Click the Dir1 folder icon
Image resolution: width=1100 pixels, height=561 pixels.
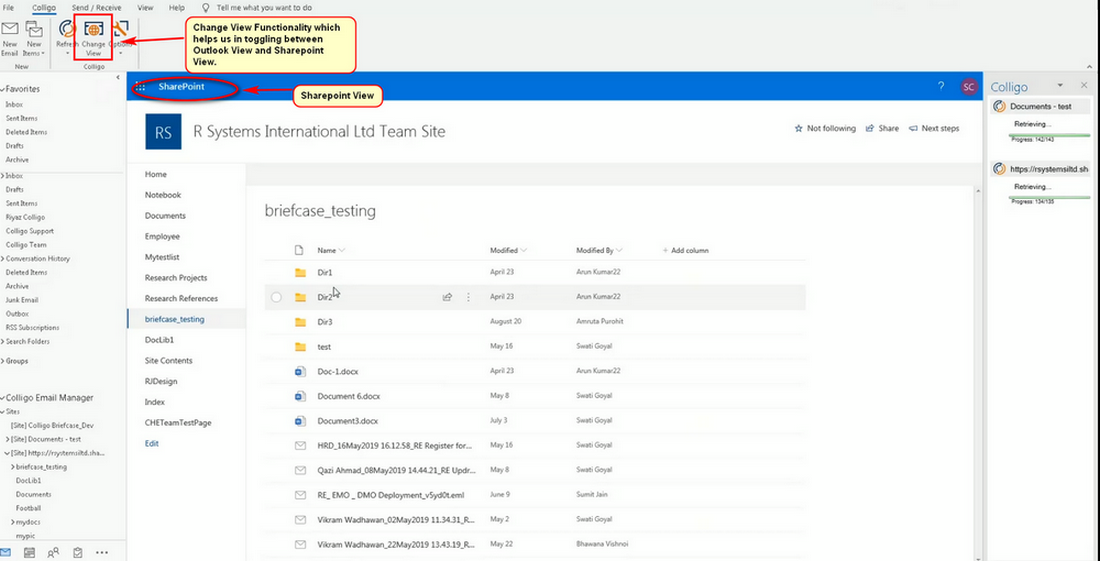pyautogui.click(x=301, y=272)
